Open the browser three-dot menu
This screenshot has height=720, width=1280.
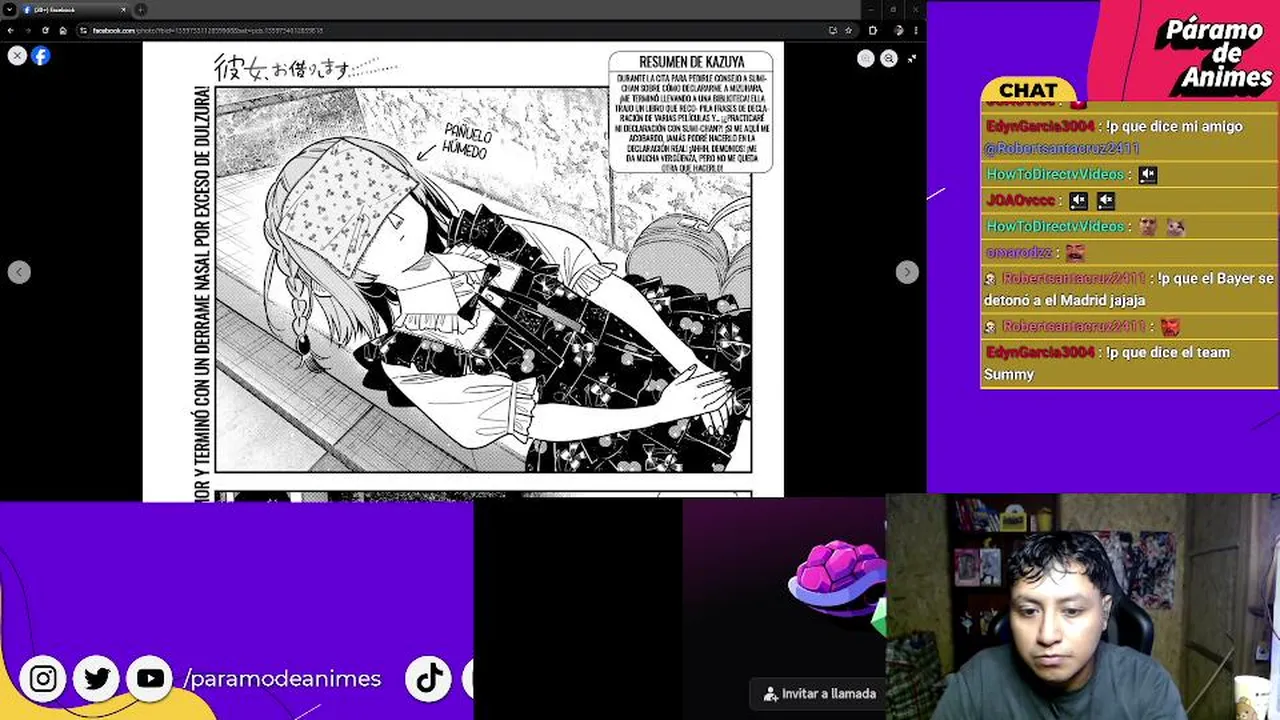916,30
